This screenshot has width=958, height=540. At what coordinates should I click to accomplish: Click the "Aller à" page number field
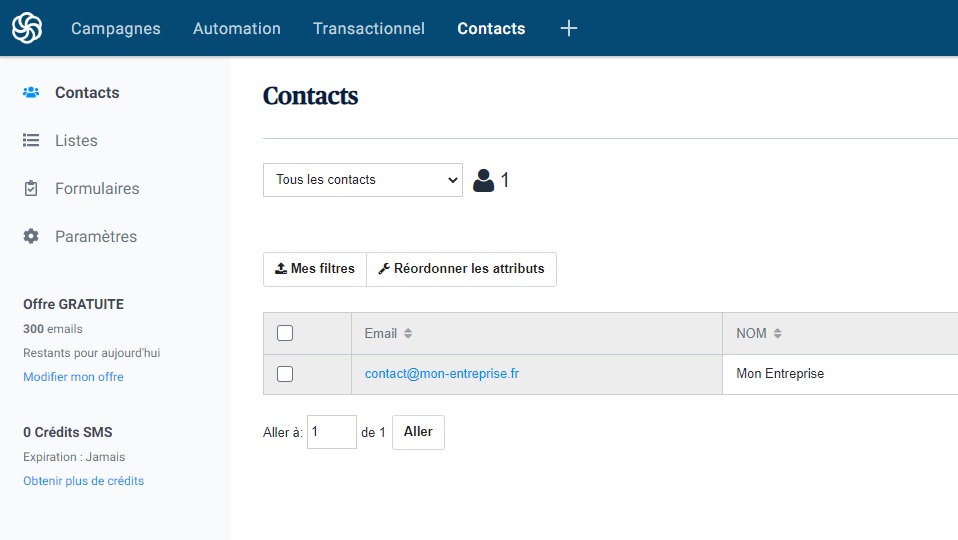[x=331, y=432]
